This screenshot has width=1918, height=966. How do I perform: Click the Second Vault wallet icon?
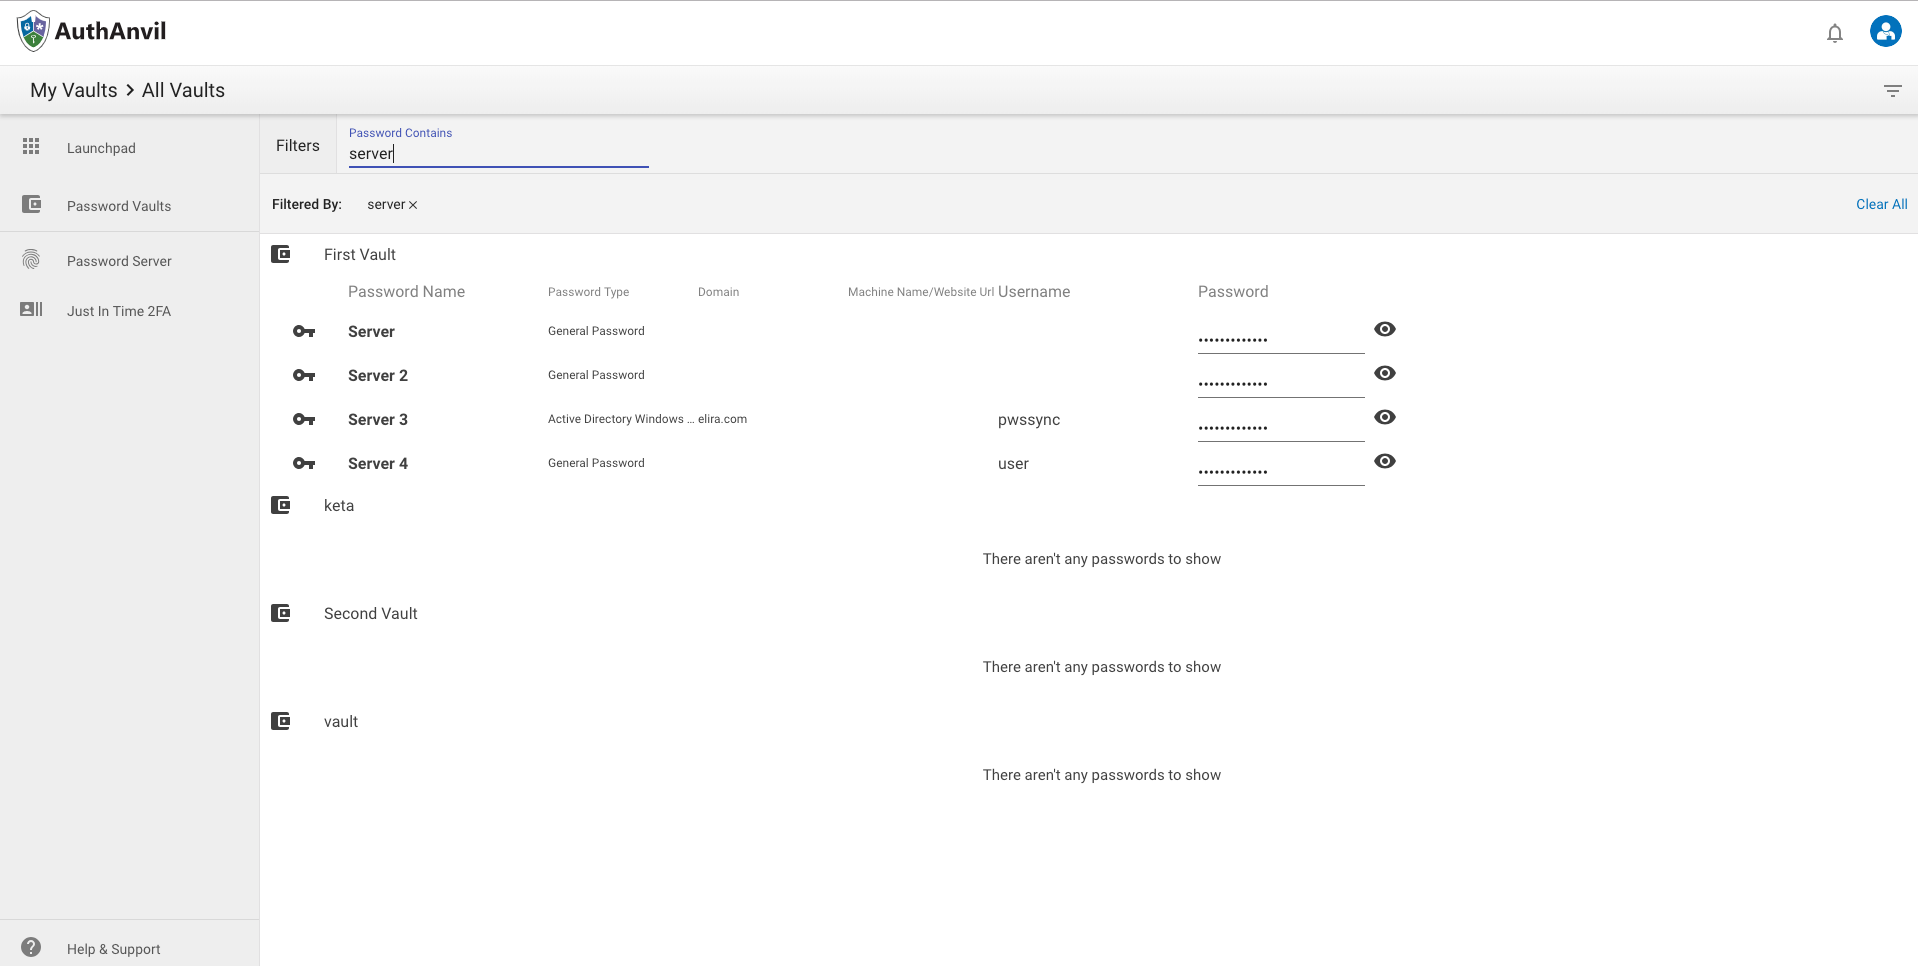point(281,613)
